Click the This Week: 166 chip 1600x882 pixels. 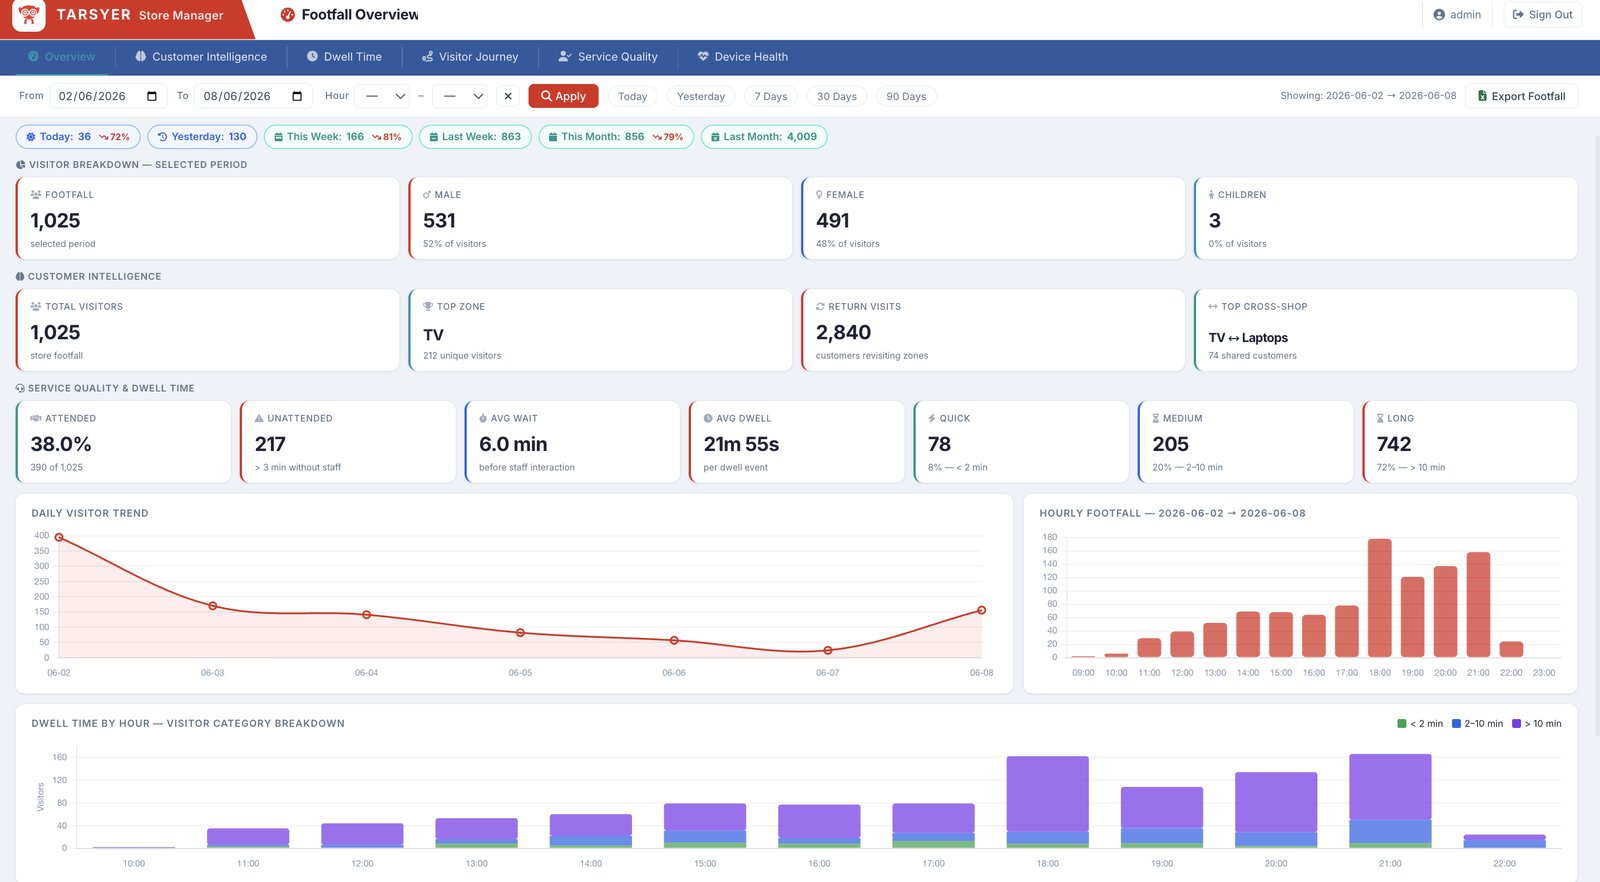[338, 137]
